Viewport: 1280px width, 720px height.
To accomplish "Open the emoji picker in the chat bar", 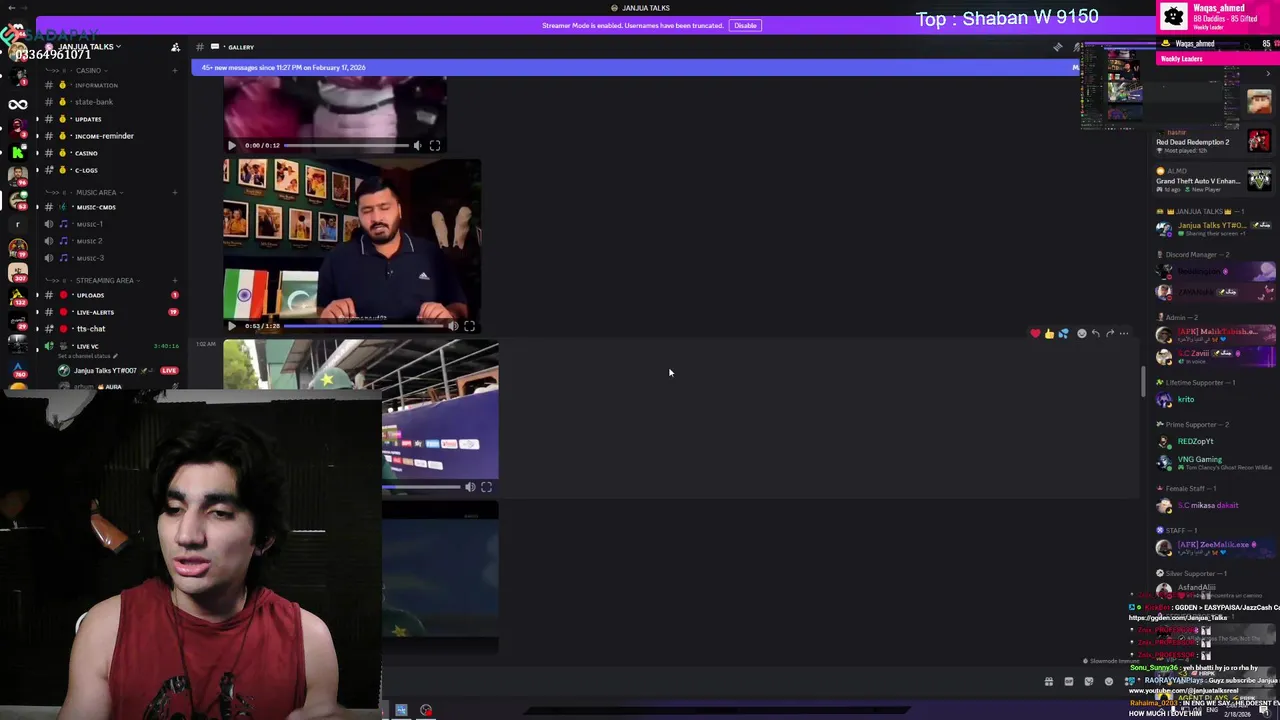I will [x=1109, y=682].
